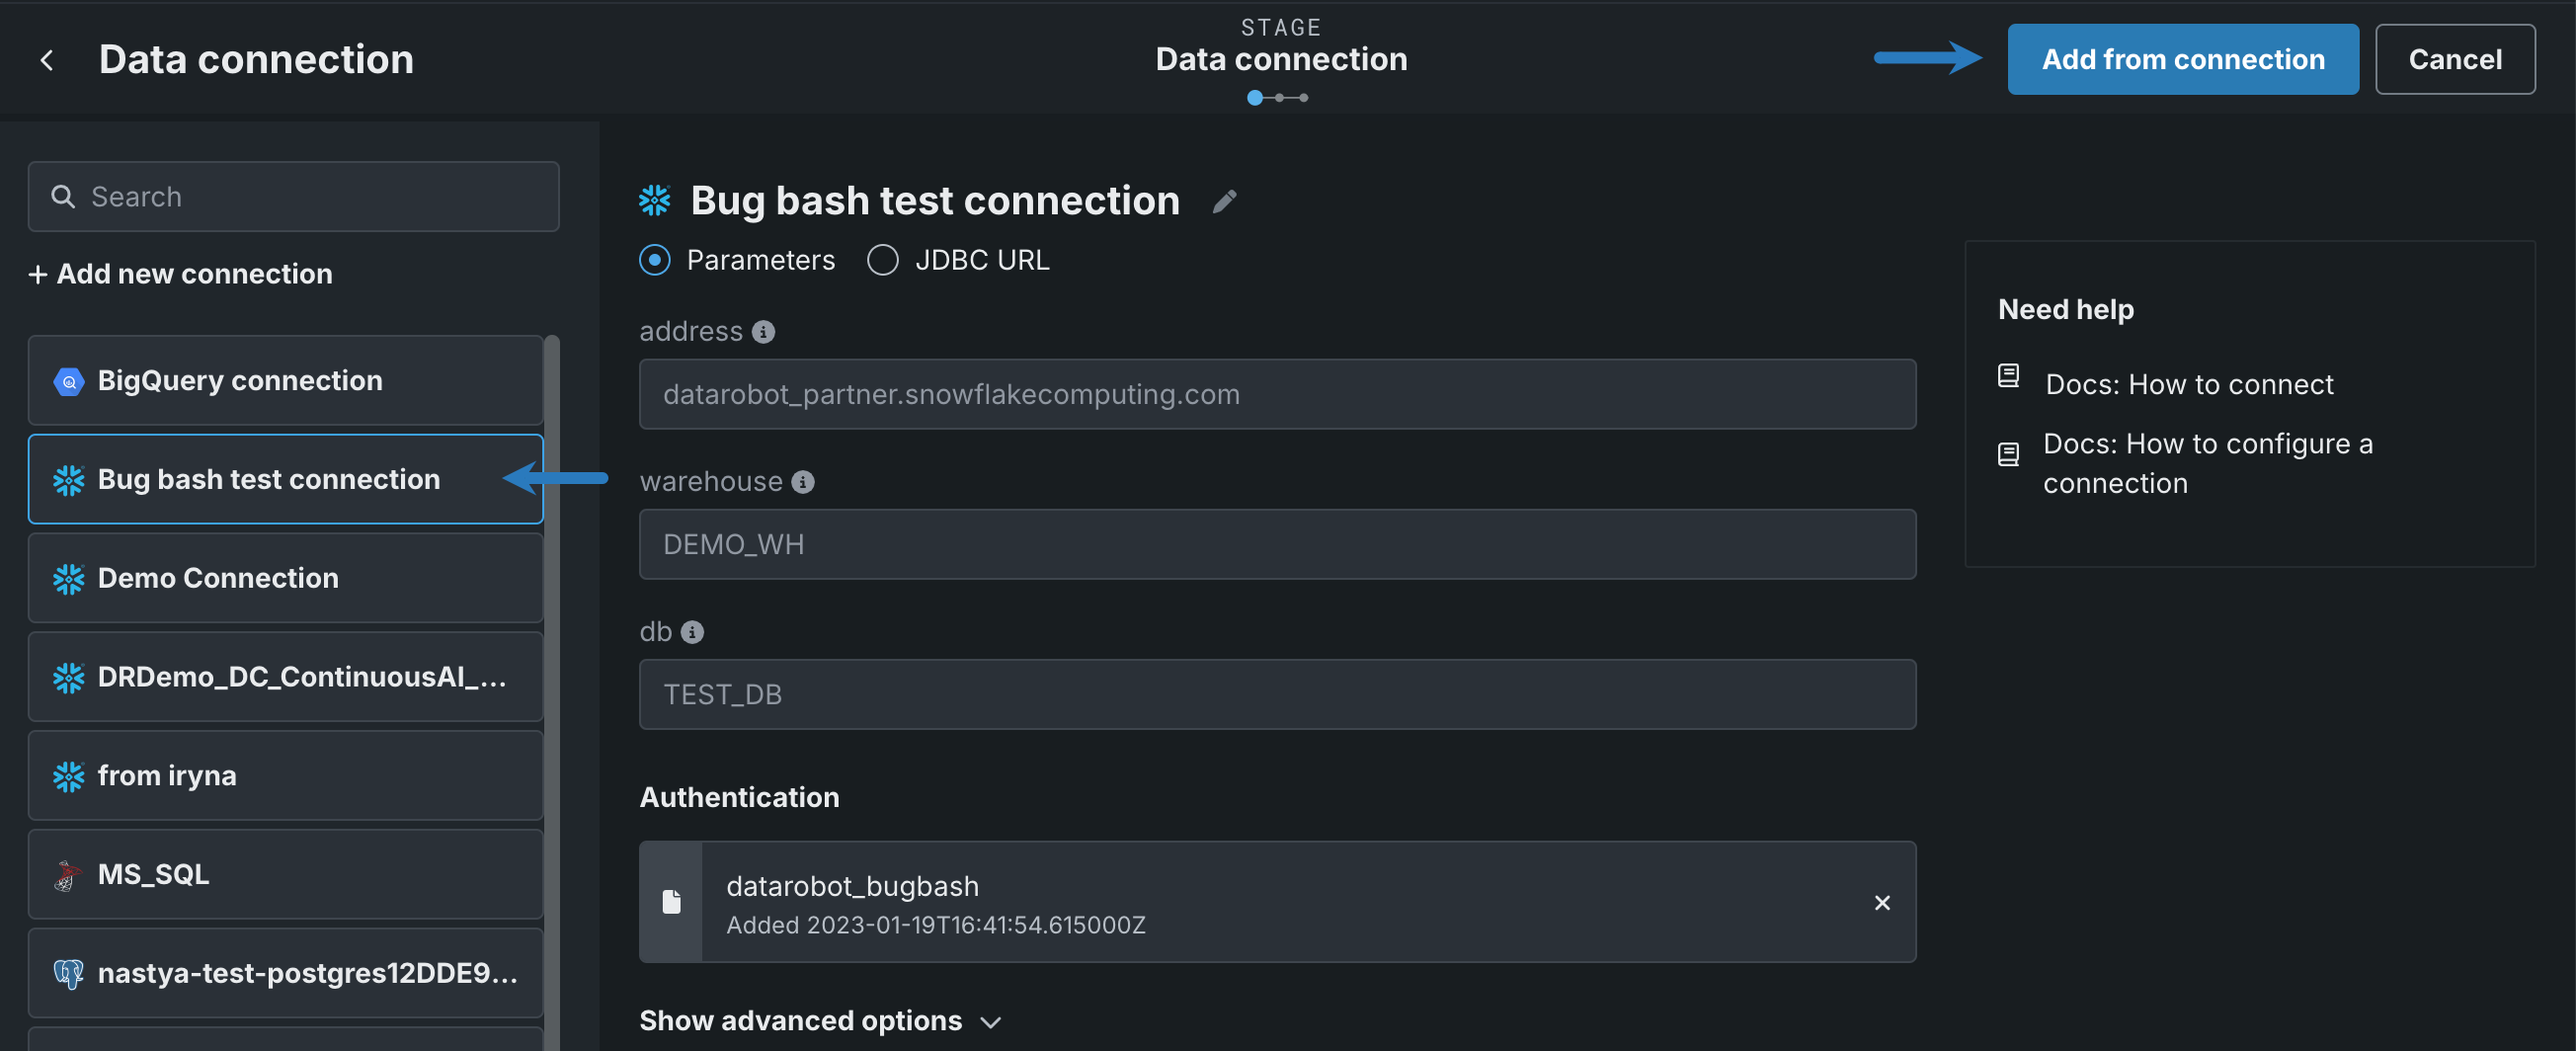Image resolution: width=2576 pixels, height=1051 pixels.
Task: Click the address info icon
Action: pos(763,332)
